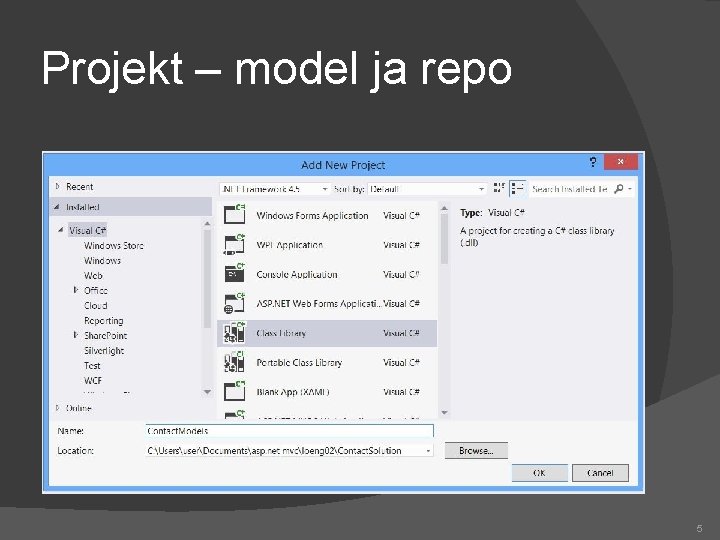Select the Portable Class Library icon

pos(234,362)
